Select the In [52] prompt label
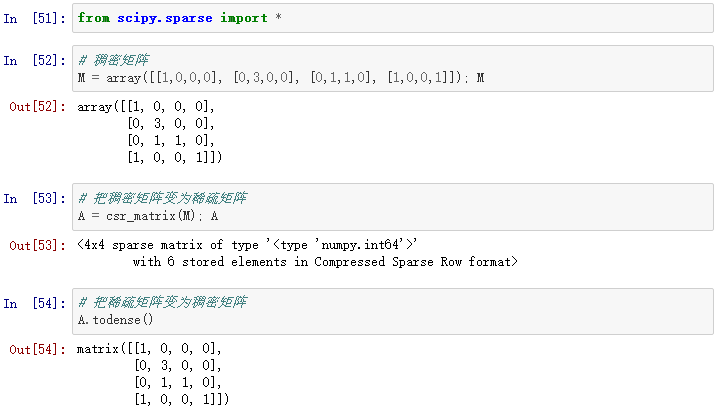 tap(34, 61)
